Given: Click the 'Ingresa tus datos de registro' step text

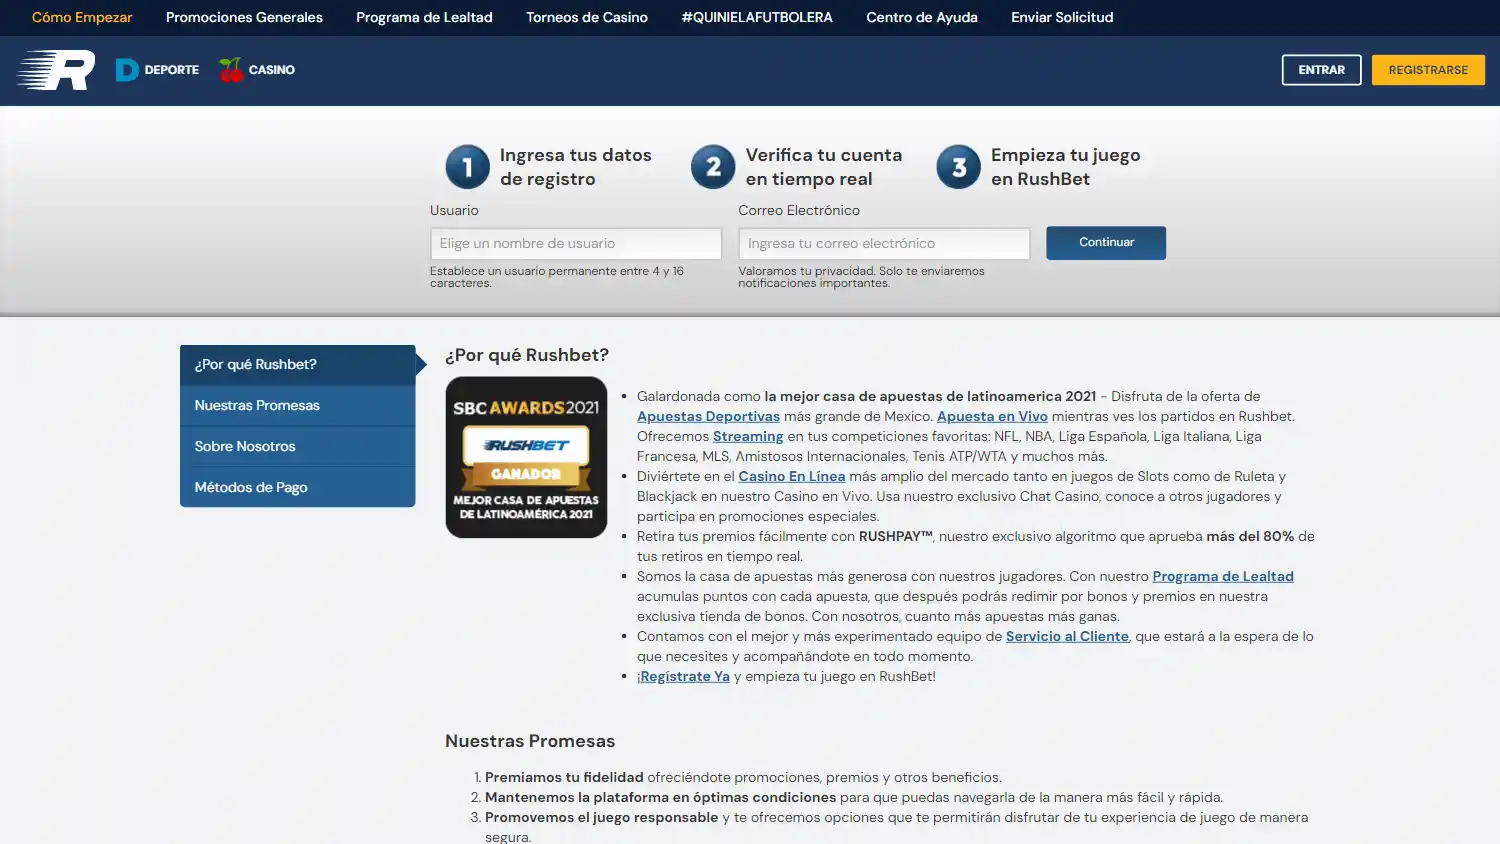Looking at the screenshot, I should (x=576, y=167).
